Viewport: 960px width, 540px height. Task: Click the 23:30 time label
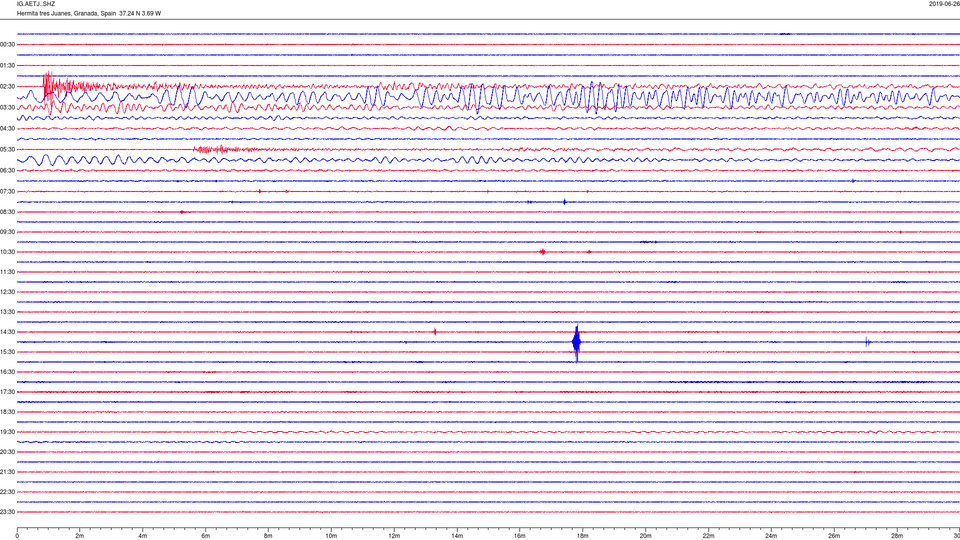pos(7,512)
